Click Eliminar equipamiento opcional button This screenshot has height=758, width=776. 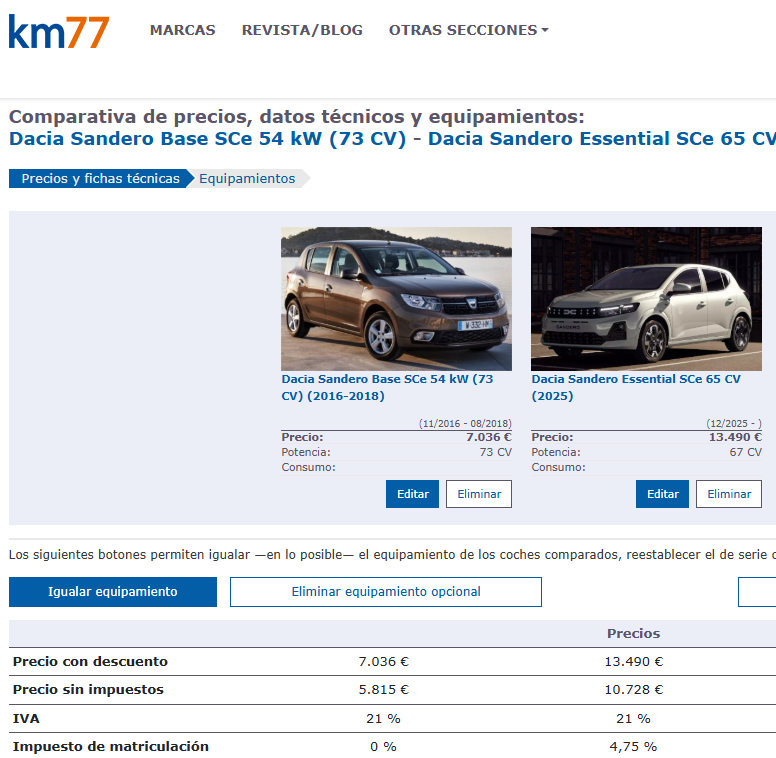[x=386, y=592]
